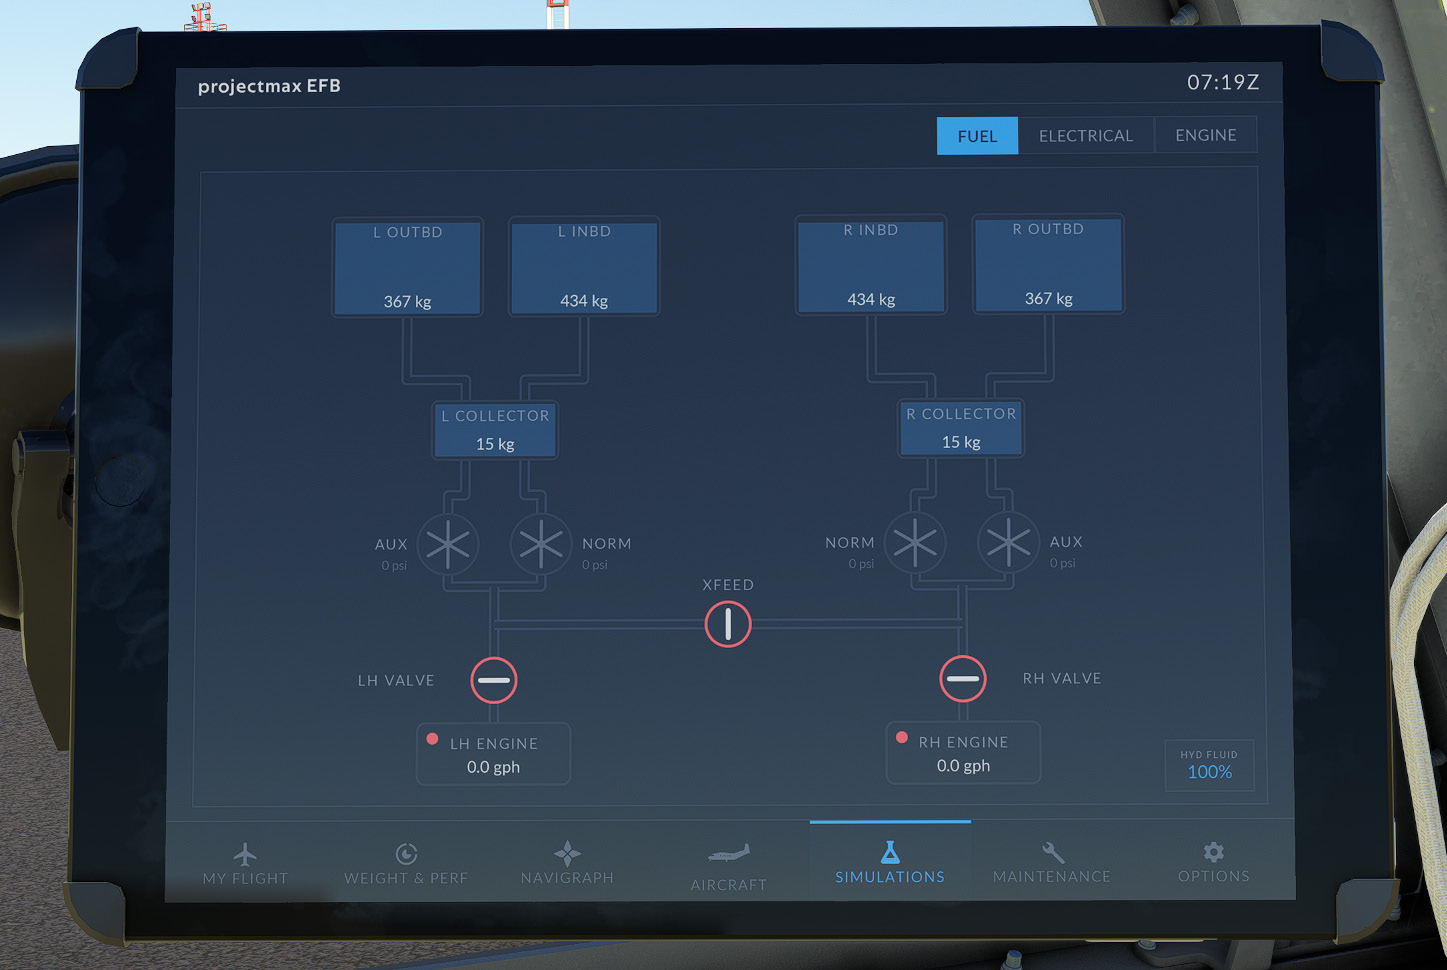Click the L COLLECTOR tank box
The width and height of the screenshot is (1447, 970).
coord(495,430)
